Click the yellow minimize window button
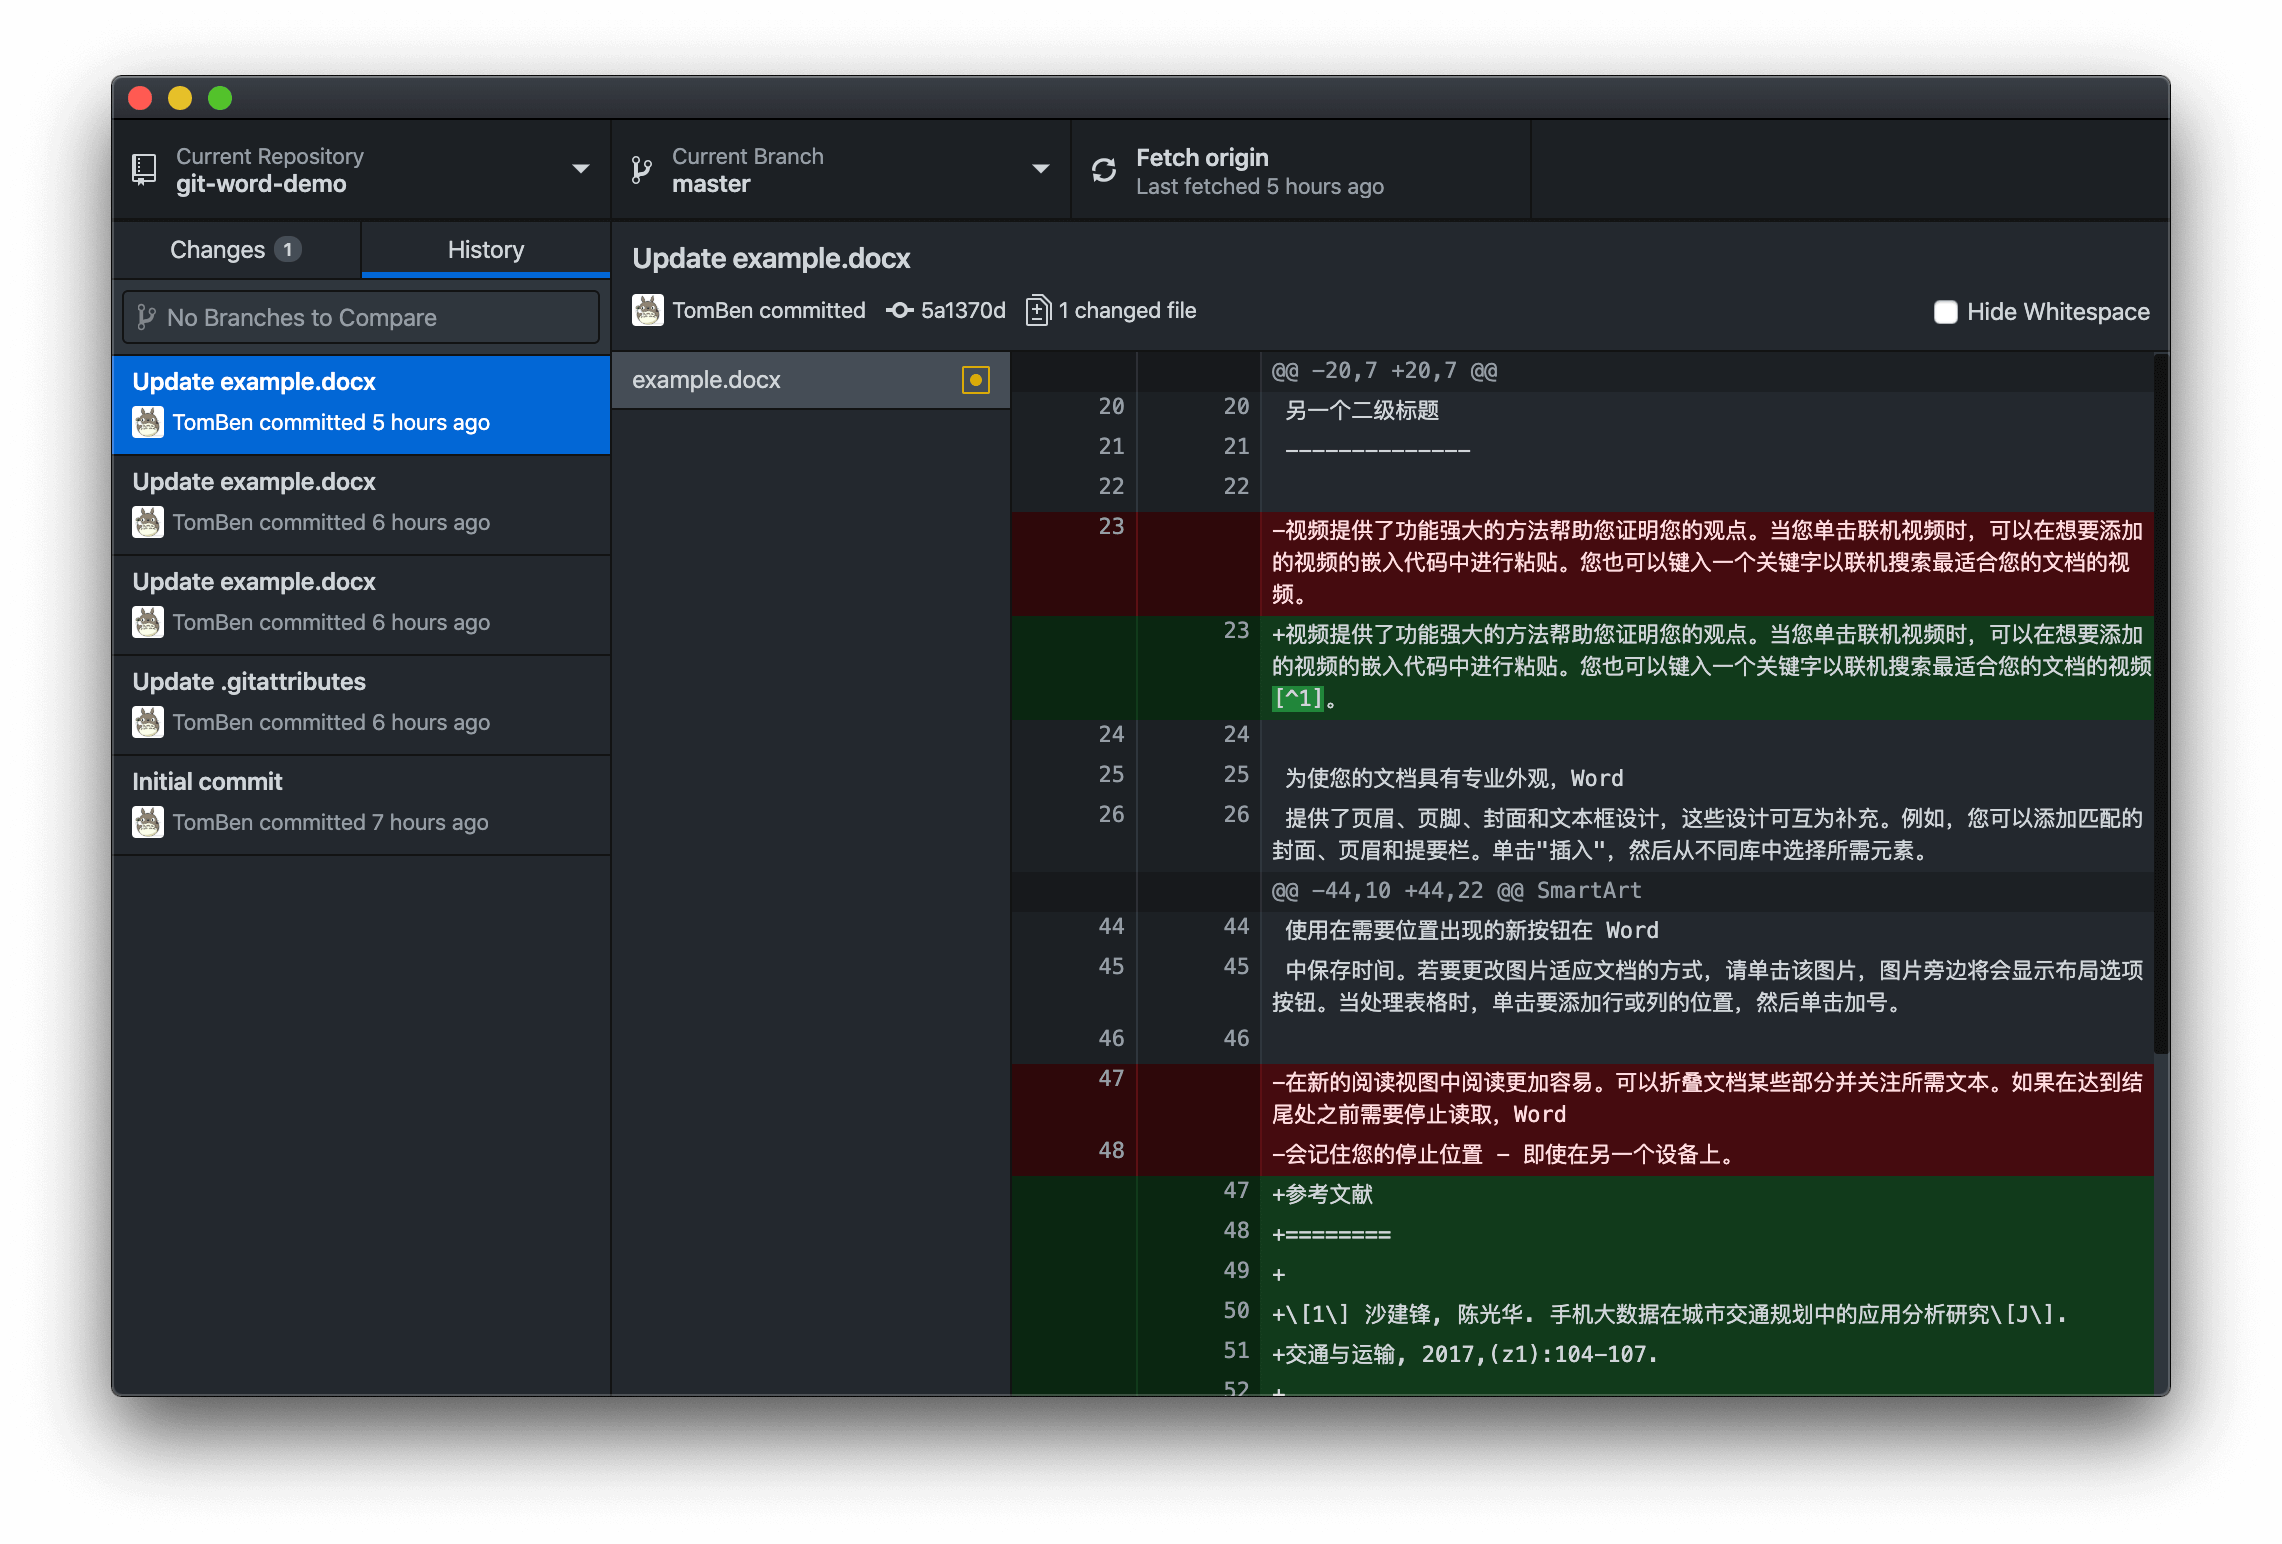The image size is (2282, 1544). (x=180, y=98)
